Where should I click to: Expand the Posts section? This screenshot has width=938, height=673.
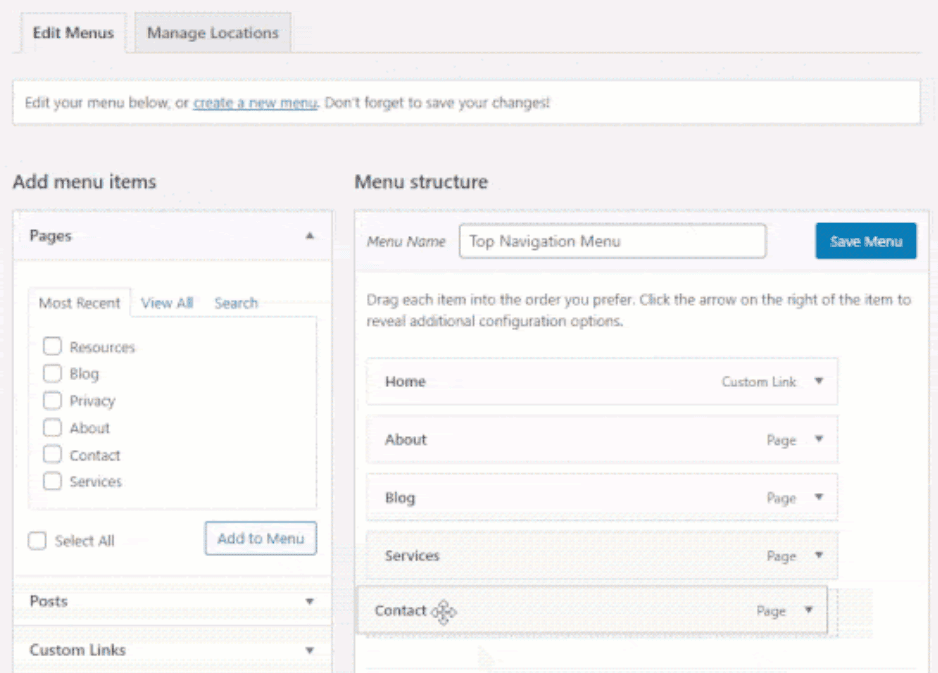point(172,601)
